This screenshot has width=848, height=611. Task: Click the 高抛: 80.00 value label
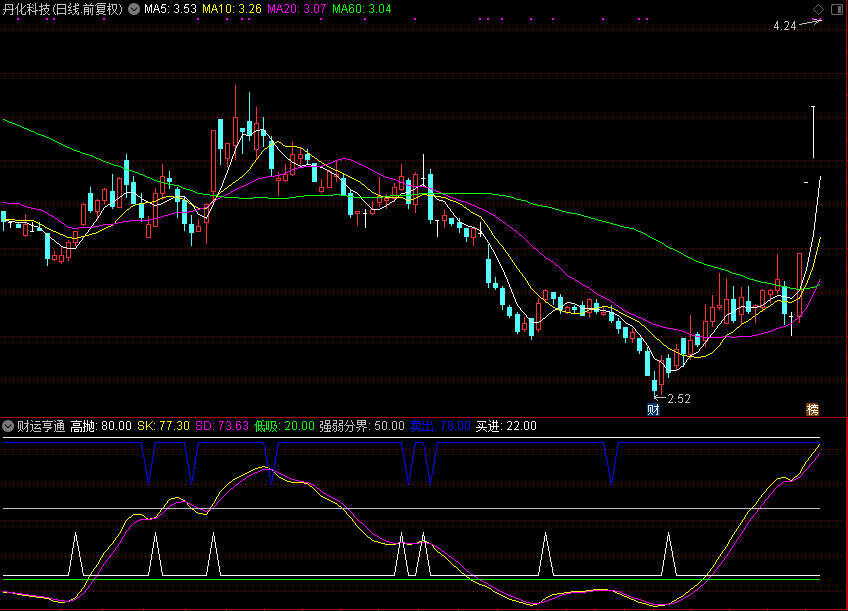101,426
